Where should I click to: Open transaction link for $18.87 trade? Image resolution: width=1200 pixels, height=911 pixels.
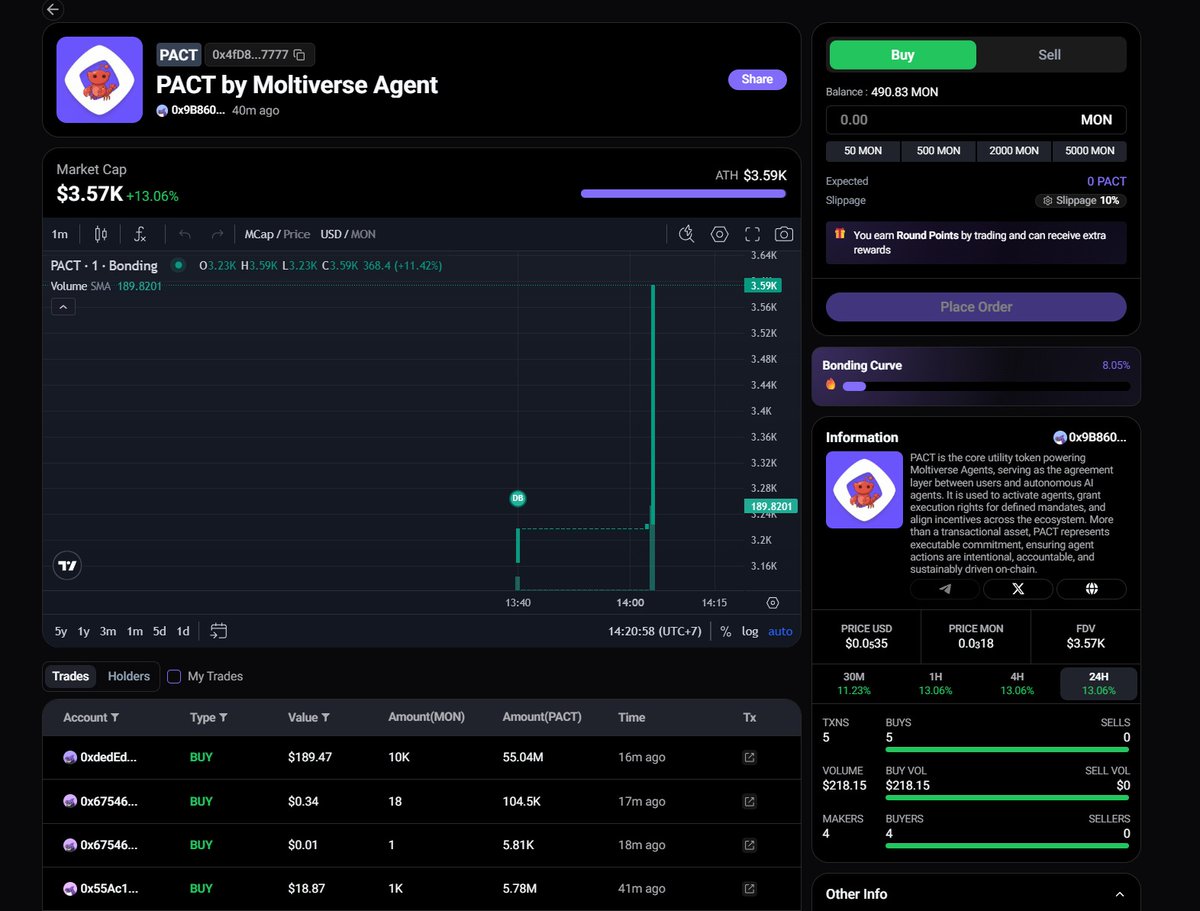tap(749, 888)
